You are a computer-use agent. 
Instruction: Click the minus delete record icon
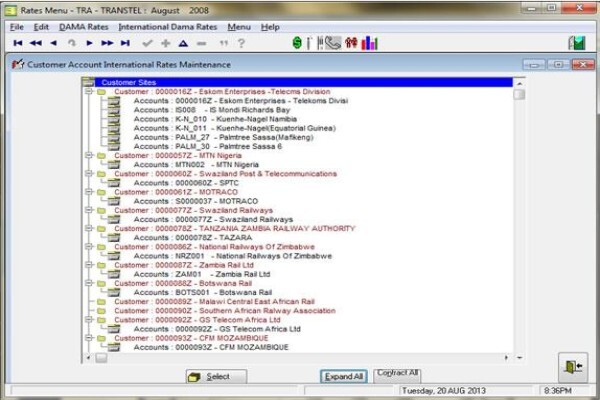click(x=202, y=43)
